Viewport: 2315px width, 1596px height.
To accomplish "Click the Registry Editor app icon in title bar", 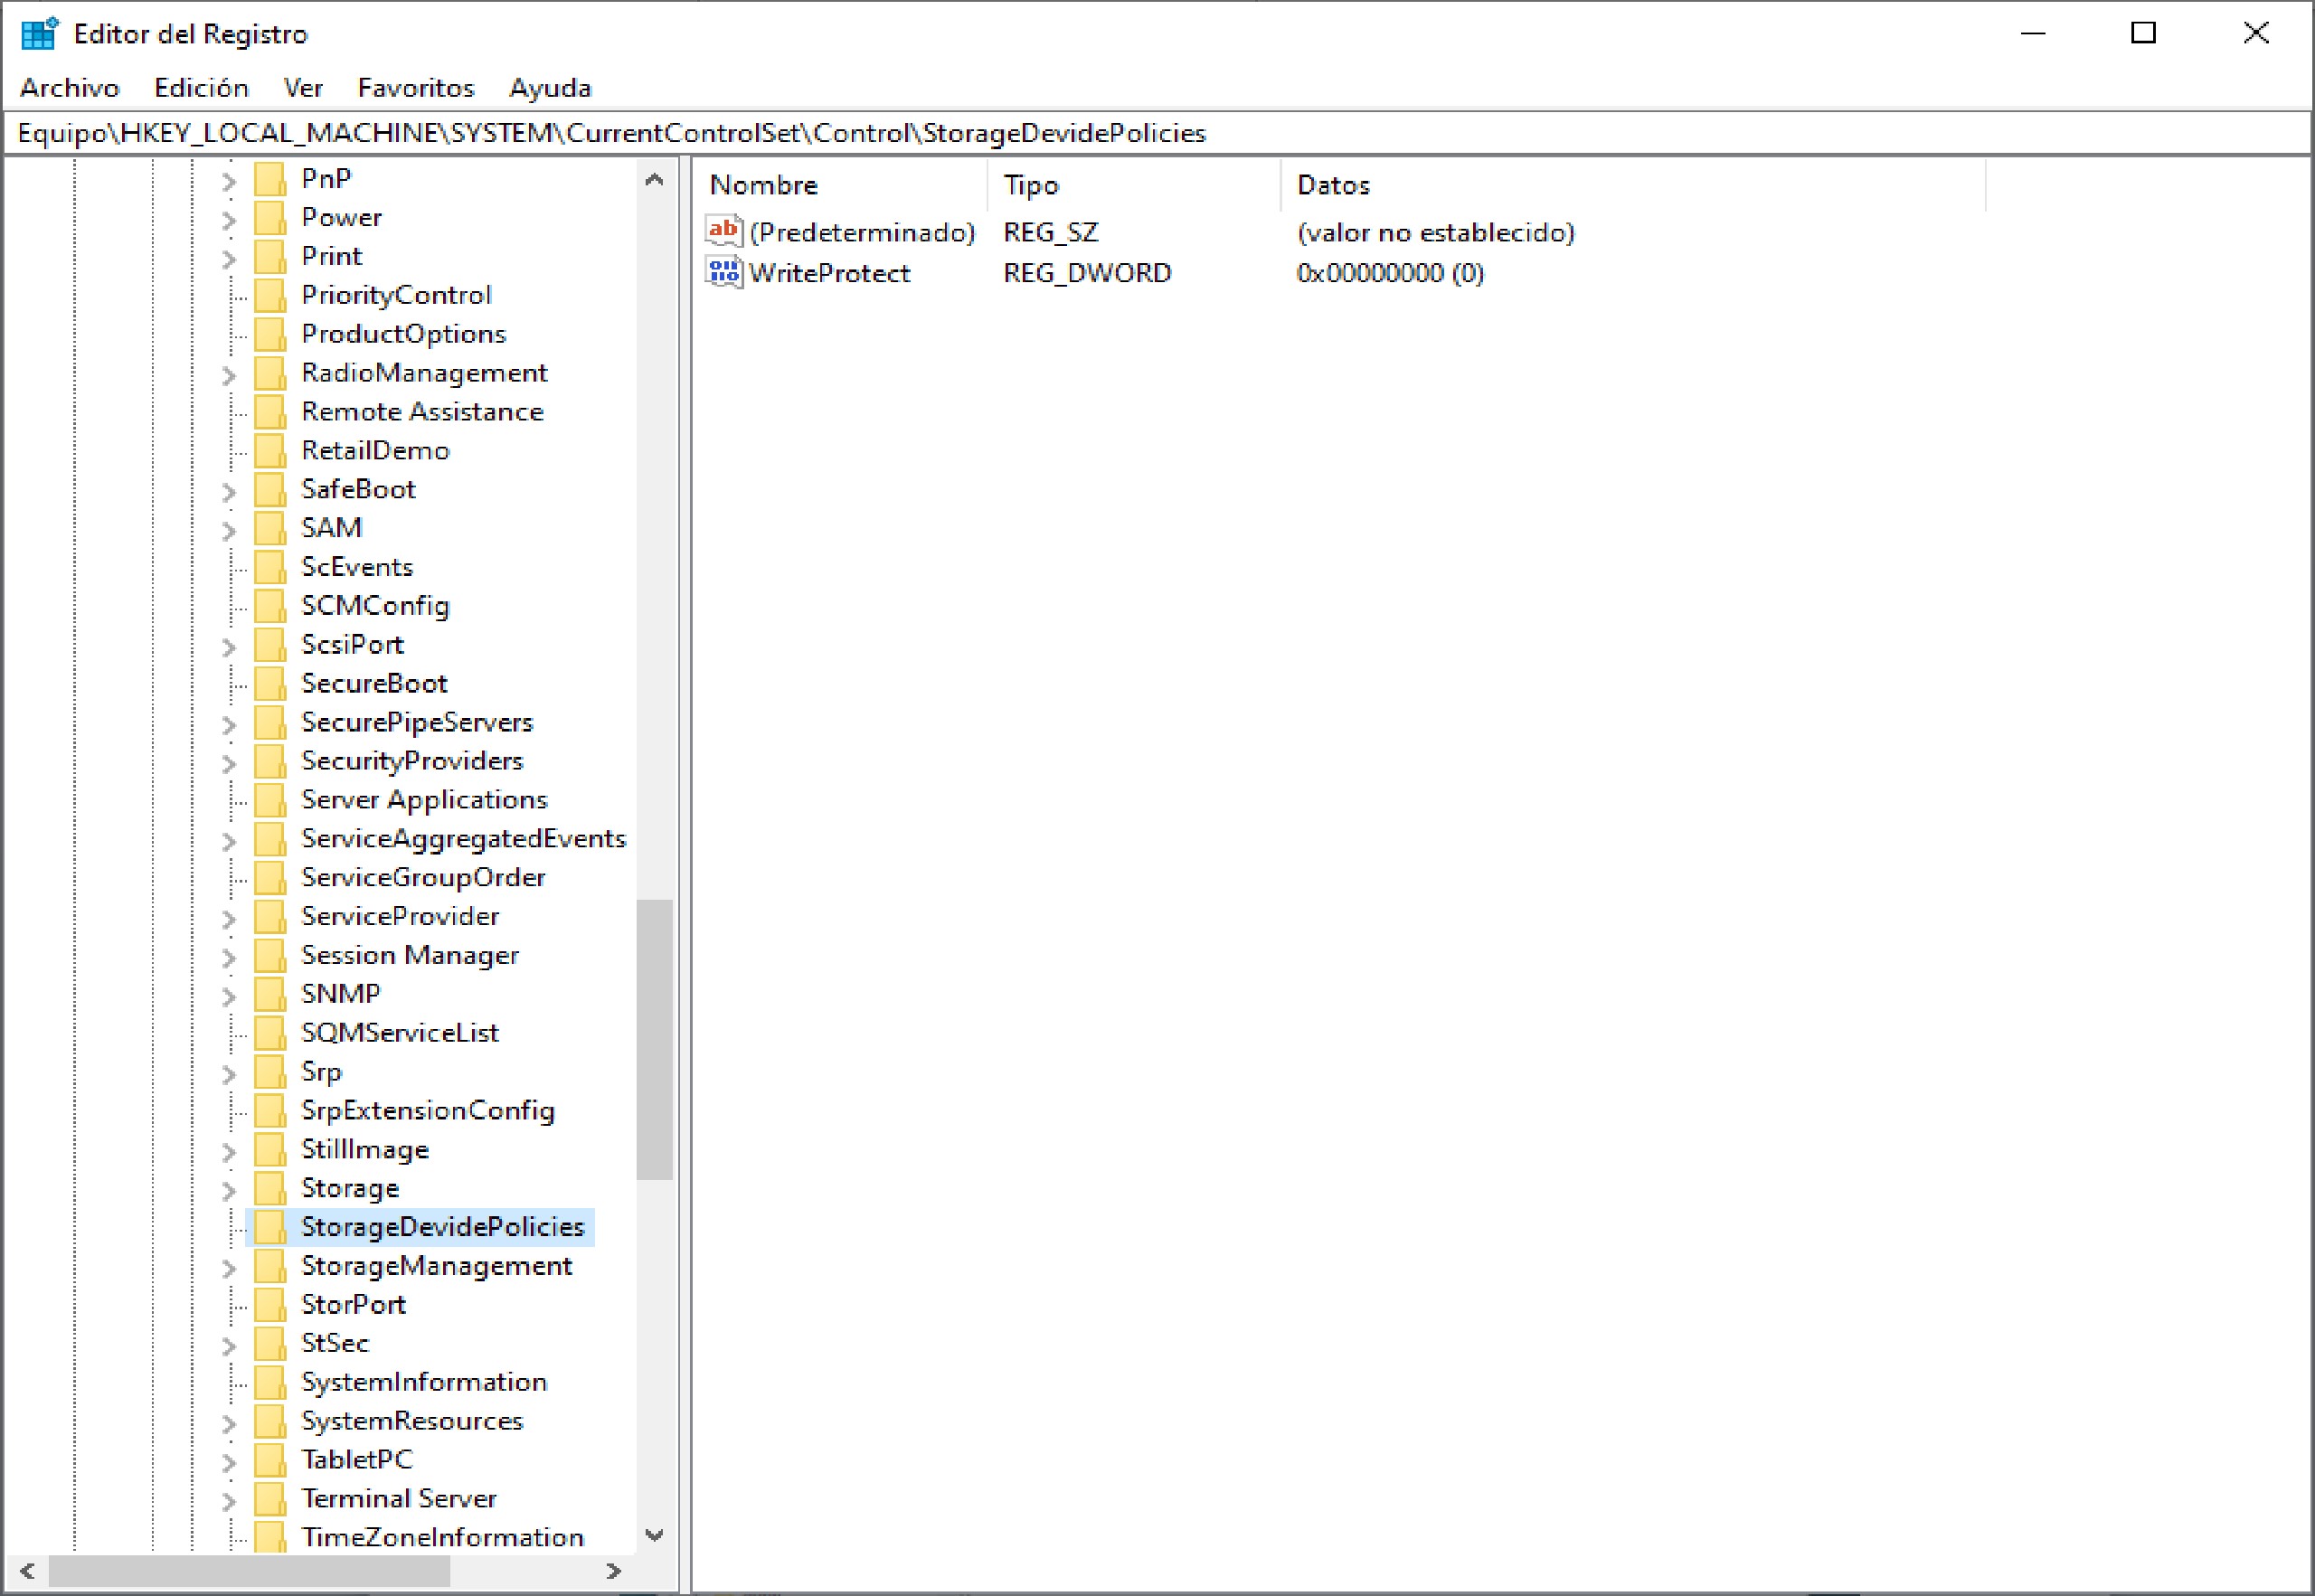I will [x=39, y=34].
